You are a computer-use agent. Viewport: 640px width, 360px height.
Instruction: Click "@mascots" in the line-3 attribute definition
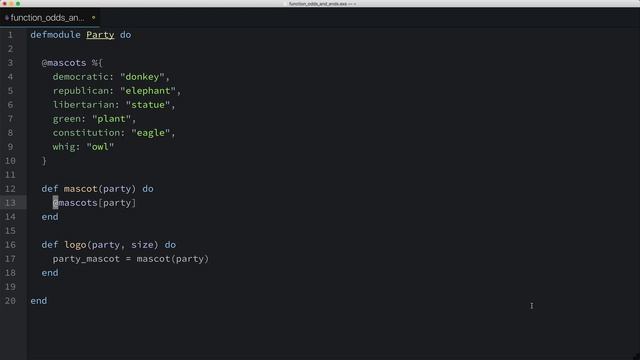pyautogui.click(x=64, y=63)
